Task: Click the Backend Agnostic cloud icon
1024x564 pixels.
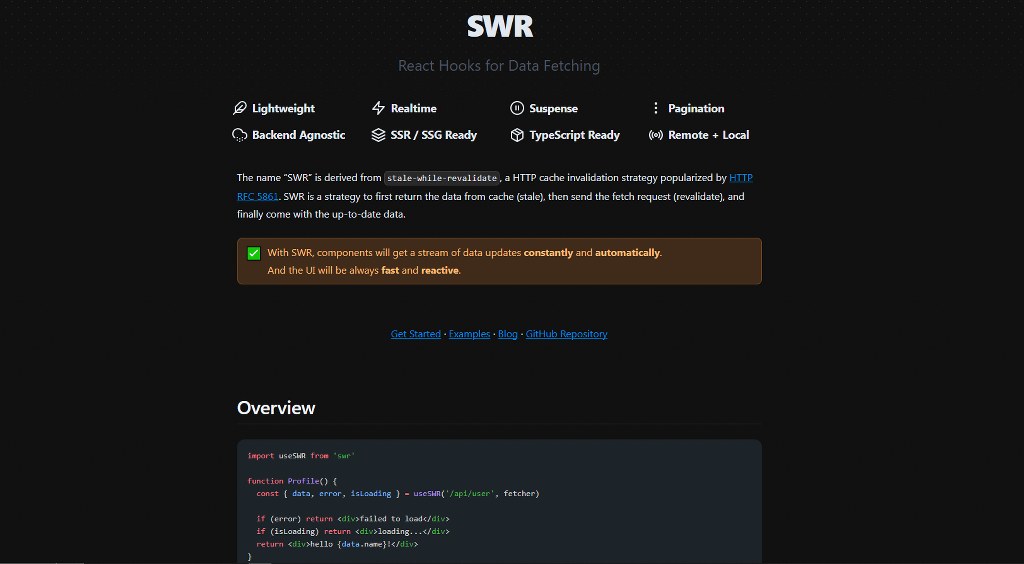Action: 240,135
